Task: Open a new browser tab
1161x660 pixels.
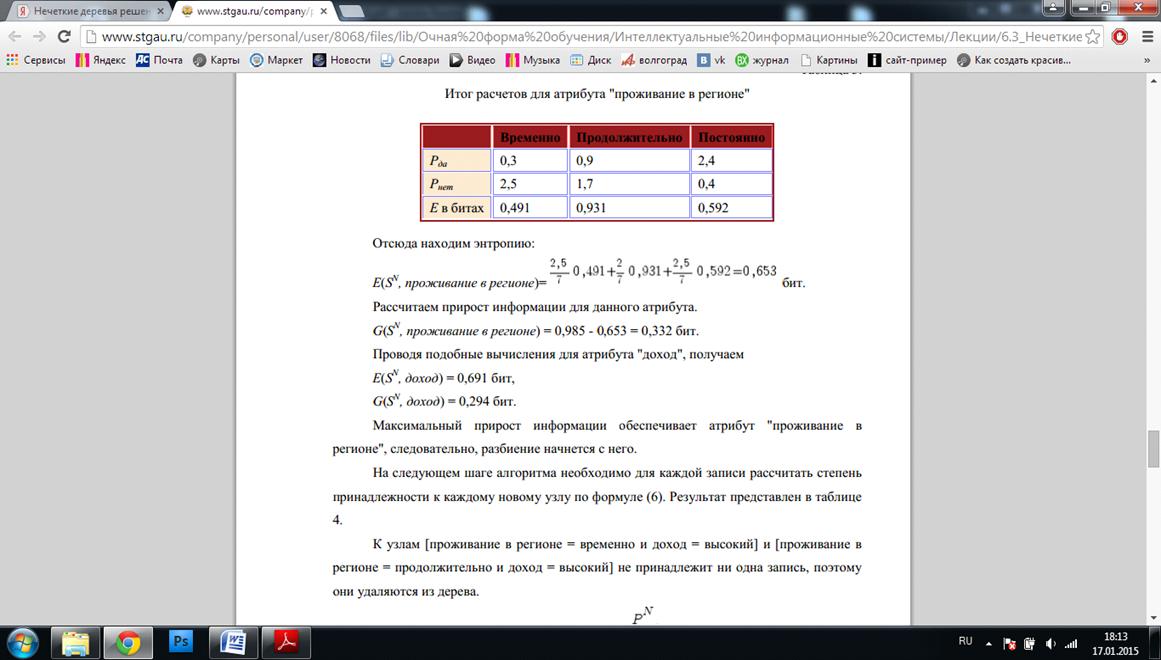Action: (351, 11)
